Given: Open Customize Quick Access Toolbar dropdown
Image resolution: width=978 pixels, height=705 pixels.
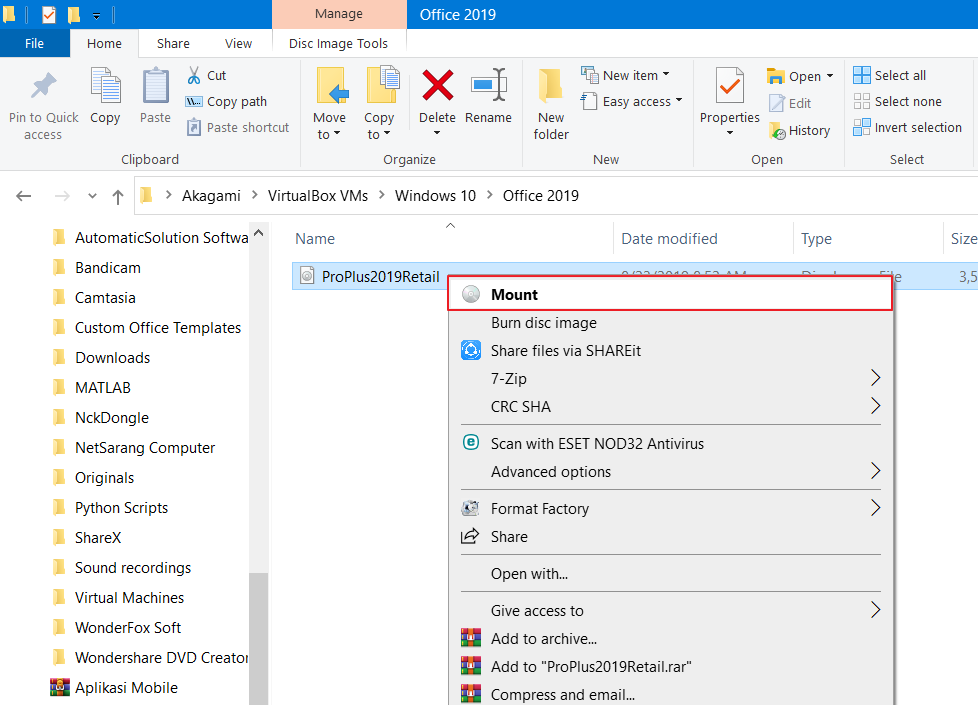Looking at the screenshot, I should (x=96, y=15).
